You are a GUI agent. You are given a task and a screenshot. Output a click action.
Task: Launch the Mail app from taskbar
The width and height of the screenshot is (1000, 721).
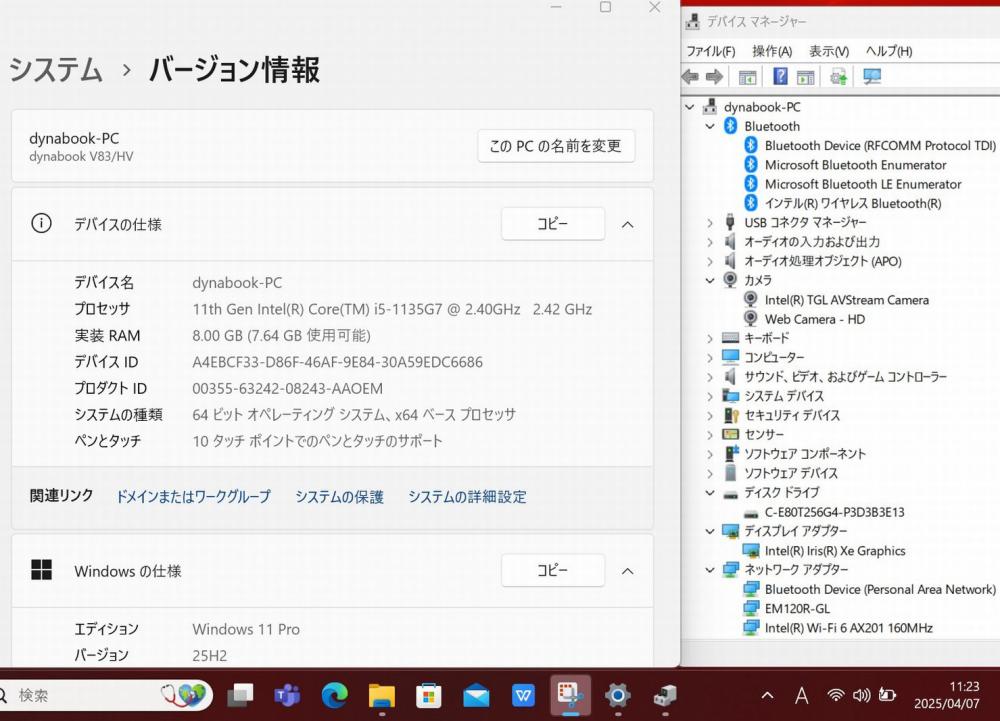coord(476,695)
